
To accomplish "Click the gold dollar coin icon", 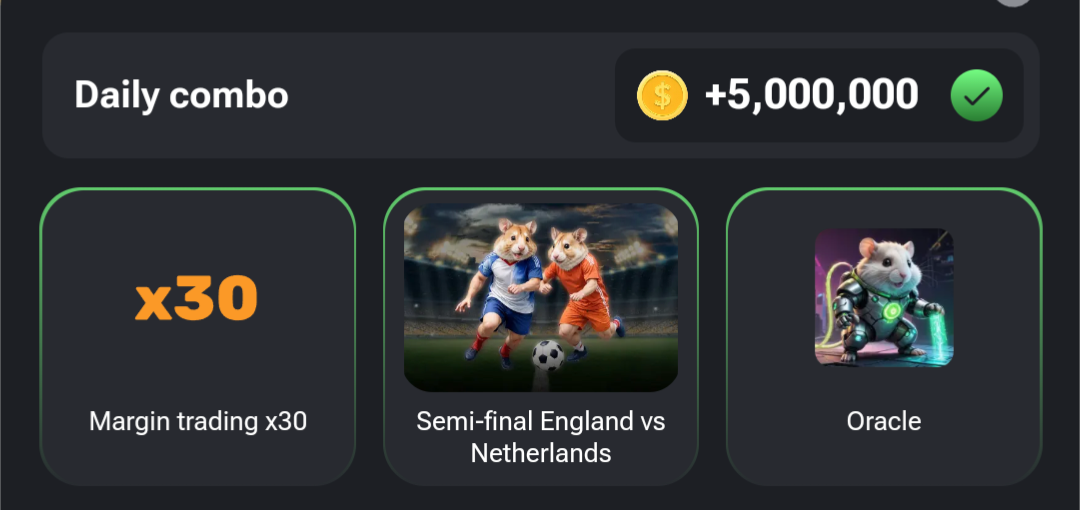I will click(662, 96).
